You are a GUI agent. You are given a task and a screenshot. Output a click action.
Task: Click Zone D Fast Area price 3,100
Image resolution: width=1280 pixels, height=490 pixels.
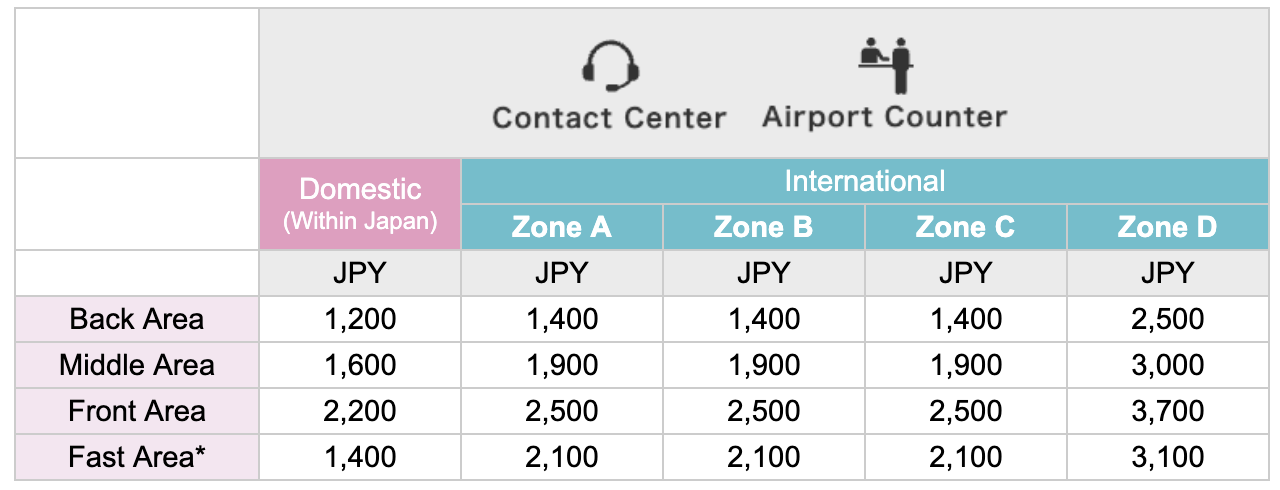[x=1168, y=457]
